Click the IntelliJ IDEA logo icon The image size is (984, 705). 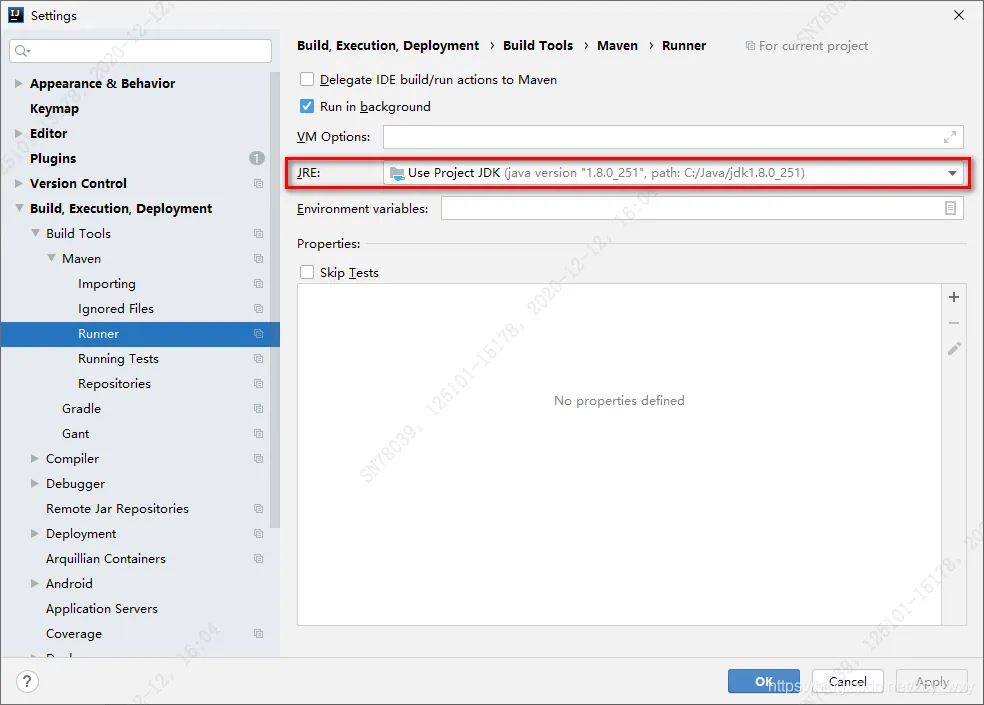point(16,15)
